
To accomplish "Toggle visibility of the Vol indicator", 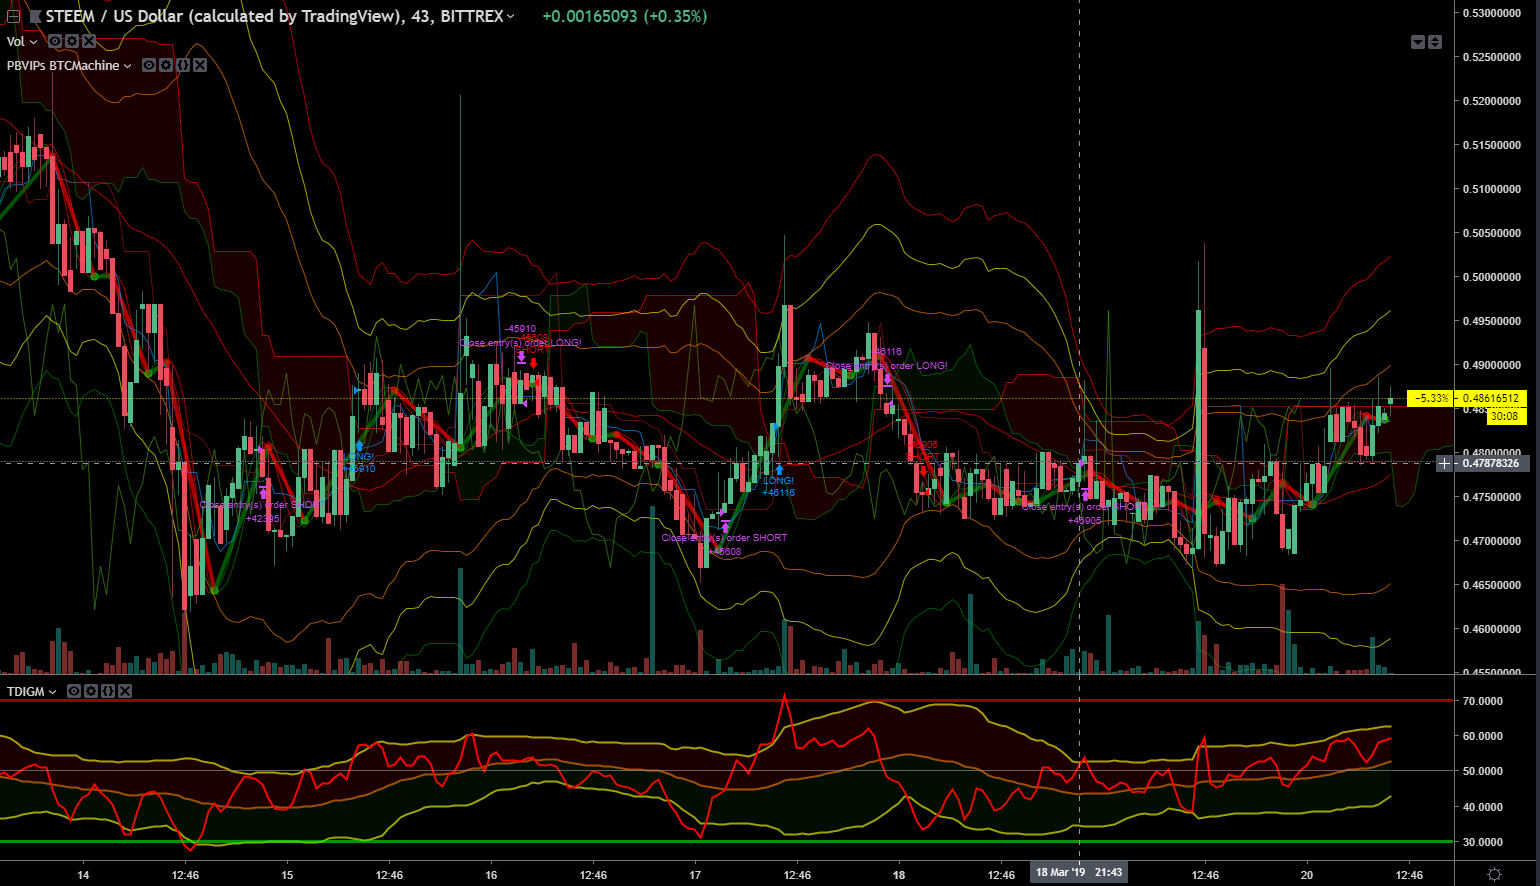I will [x=55, y=41].
